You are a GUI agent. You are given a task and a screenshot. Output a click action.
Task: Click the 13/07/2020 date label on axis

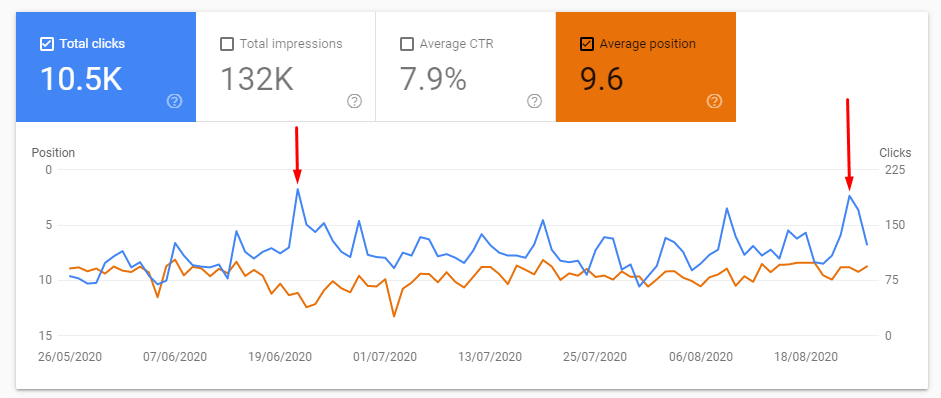coord(490,357)
